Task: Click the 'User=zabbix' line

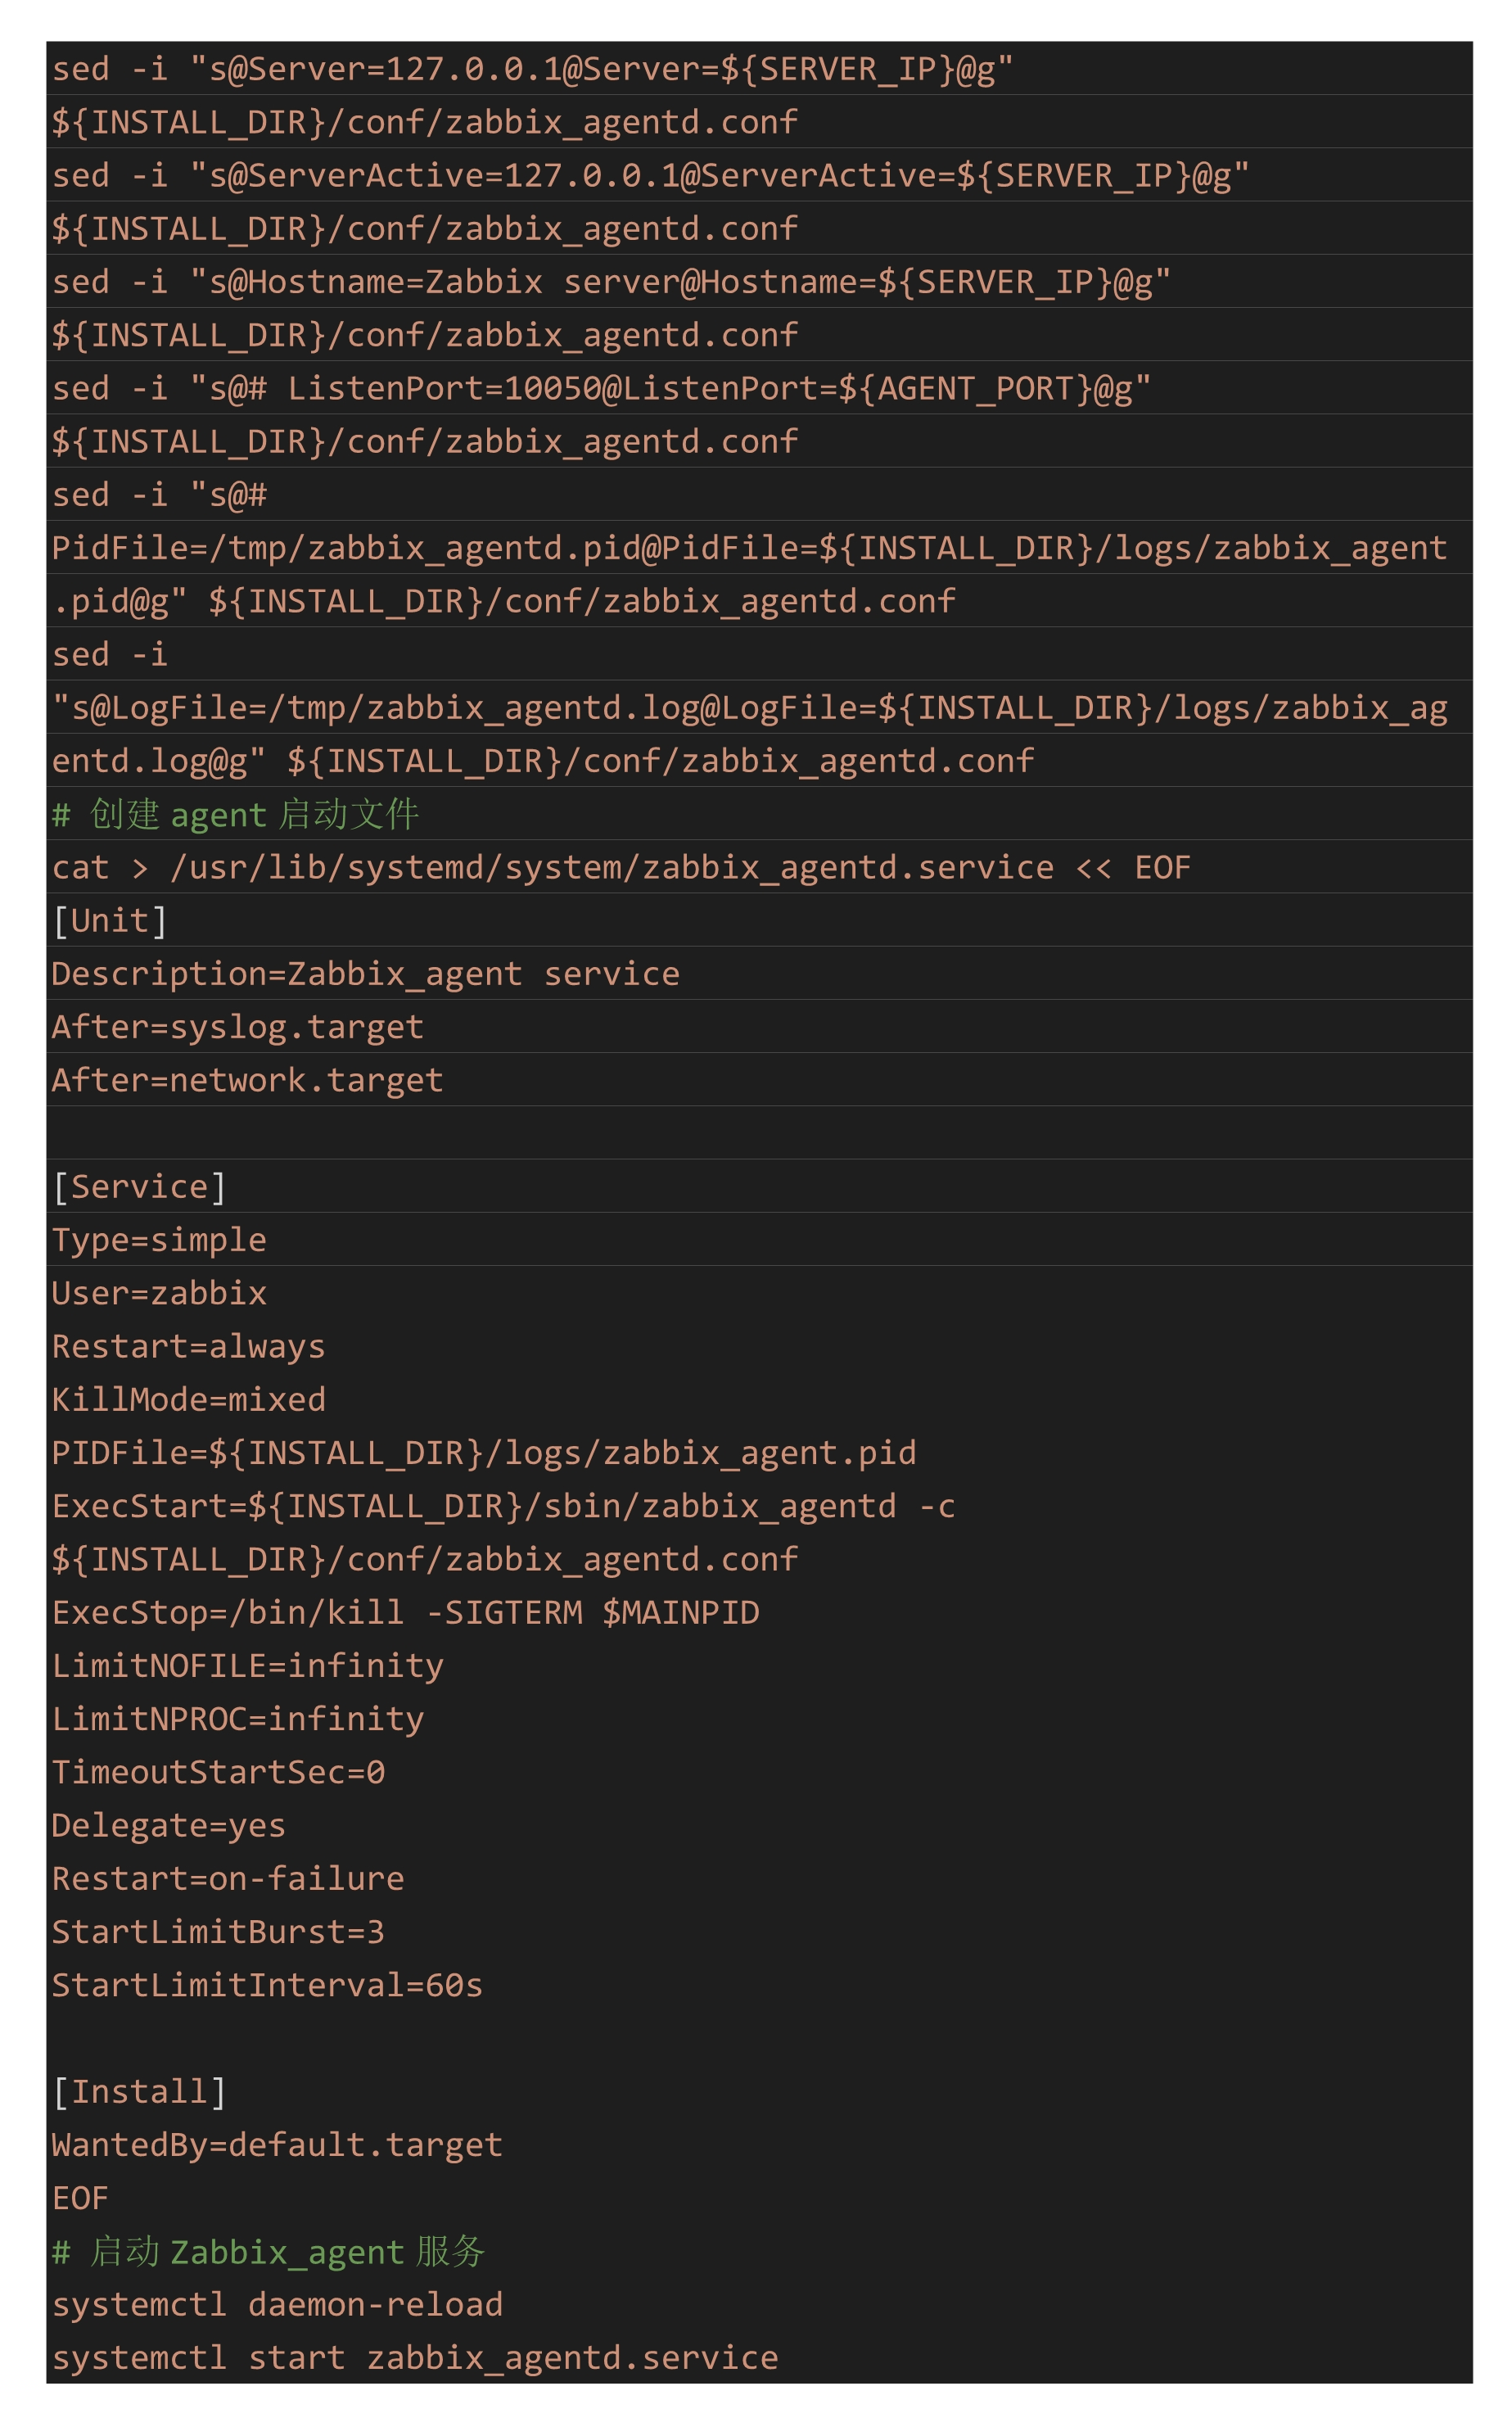Action: 159,1292
